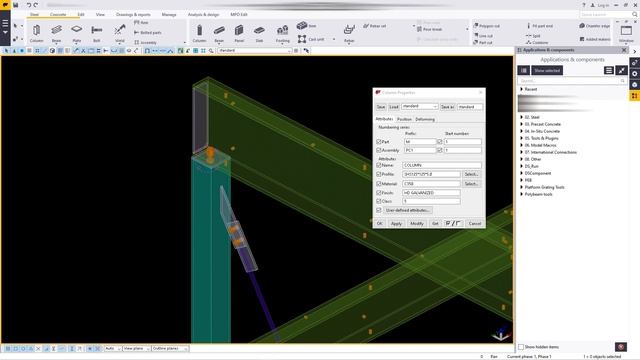Open the Drawings & reports tab

click(x=133, y=14)
